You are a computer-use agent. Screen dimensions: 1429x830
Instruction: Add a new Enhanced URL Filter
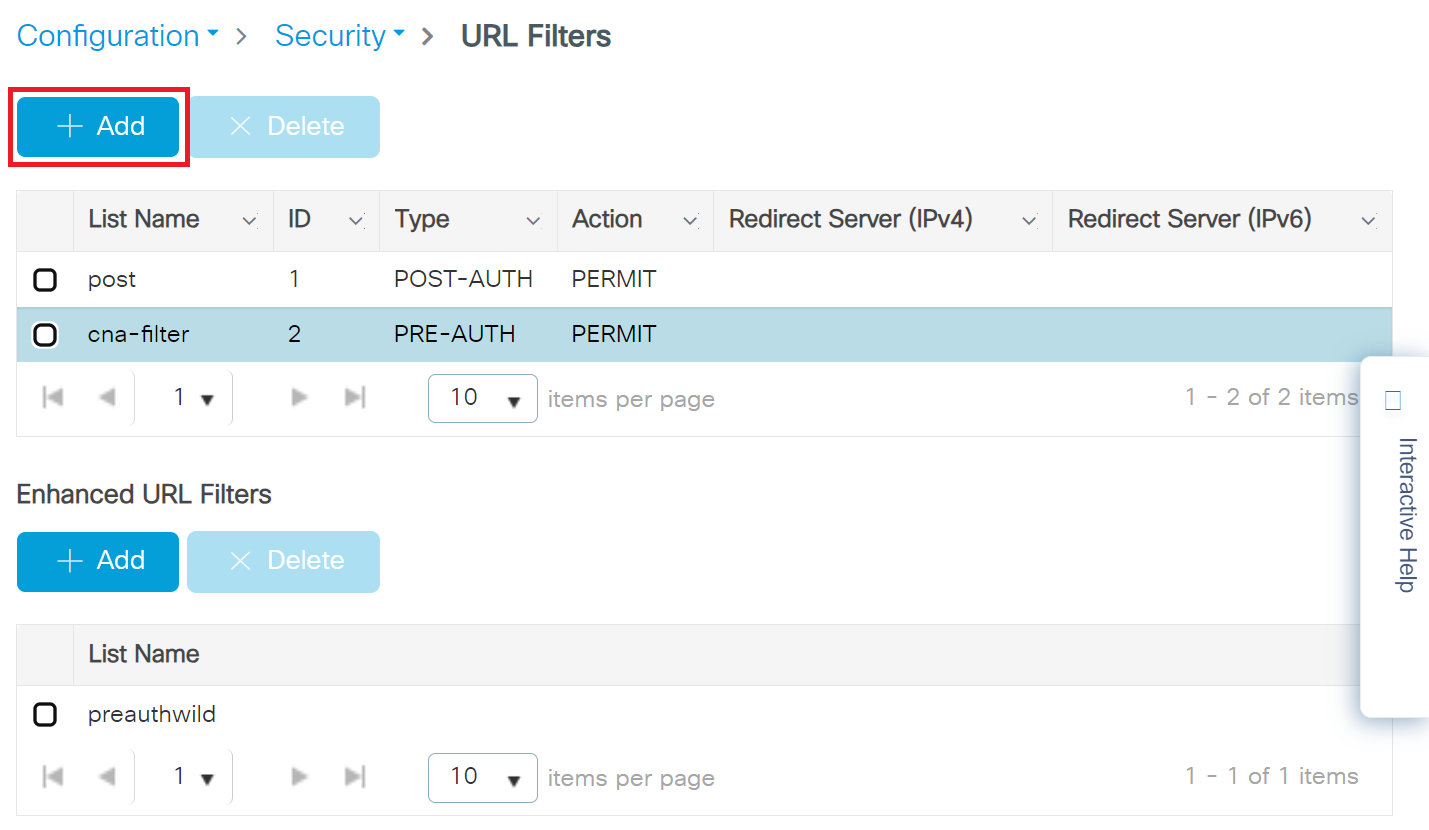pyautogui.click(x=98, y=561)
